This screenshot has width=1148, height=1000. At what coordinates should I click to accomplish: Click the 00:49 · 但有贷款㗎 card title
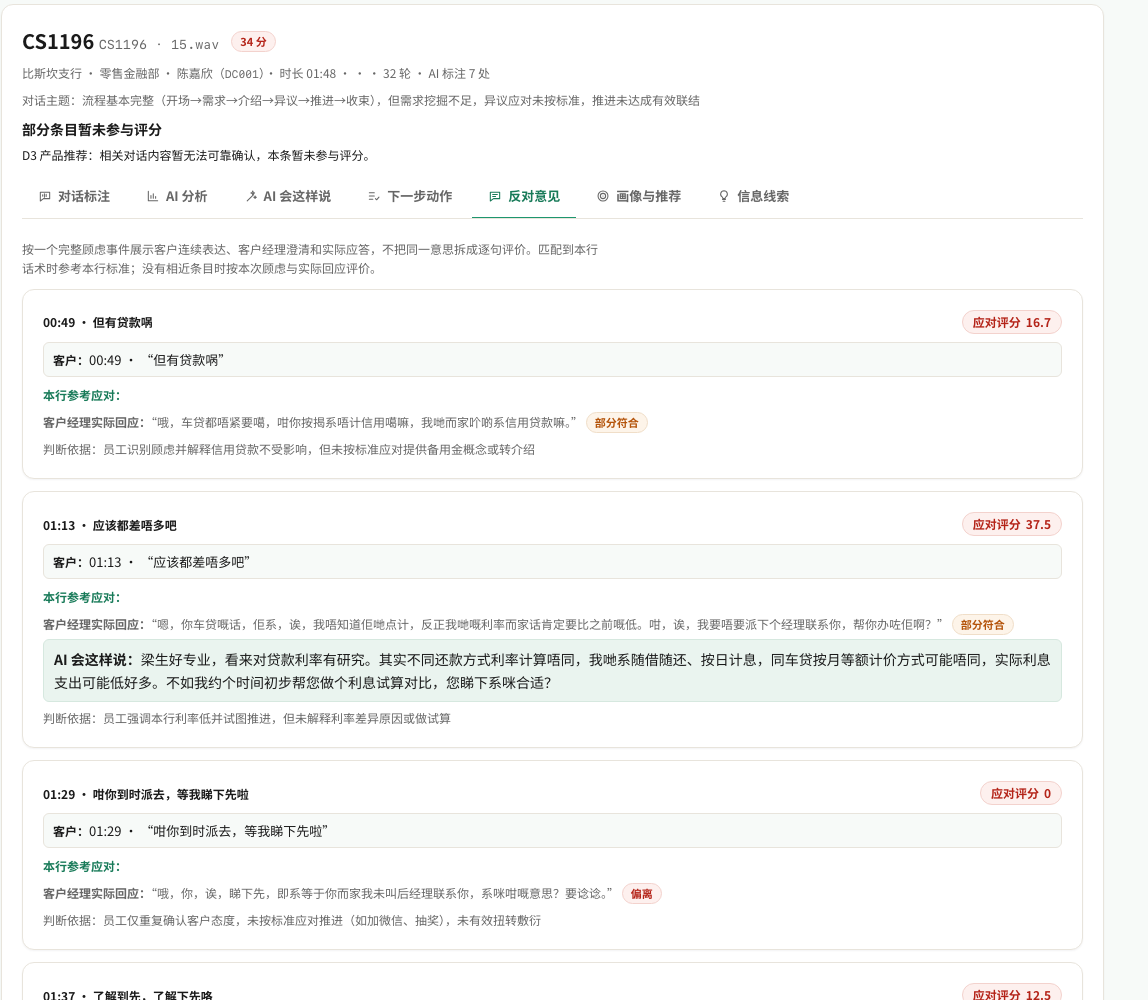tap(97, 323)
